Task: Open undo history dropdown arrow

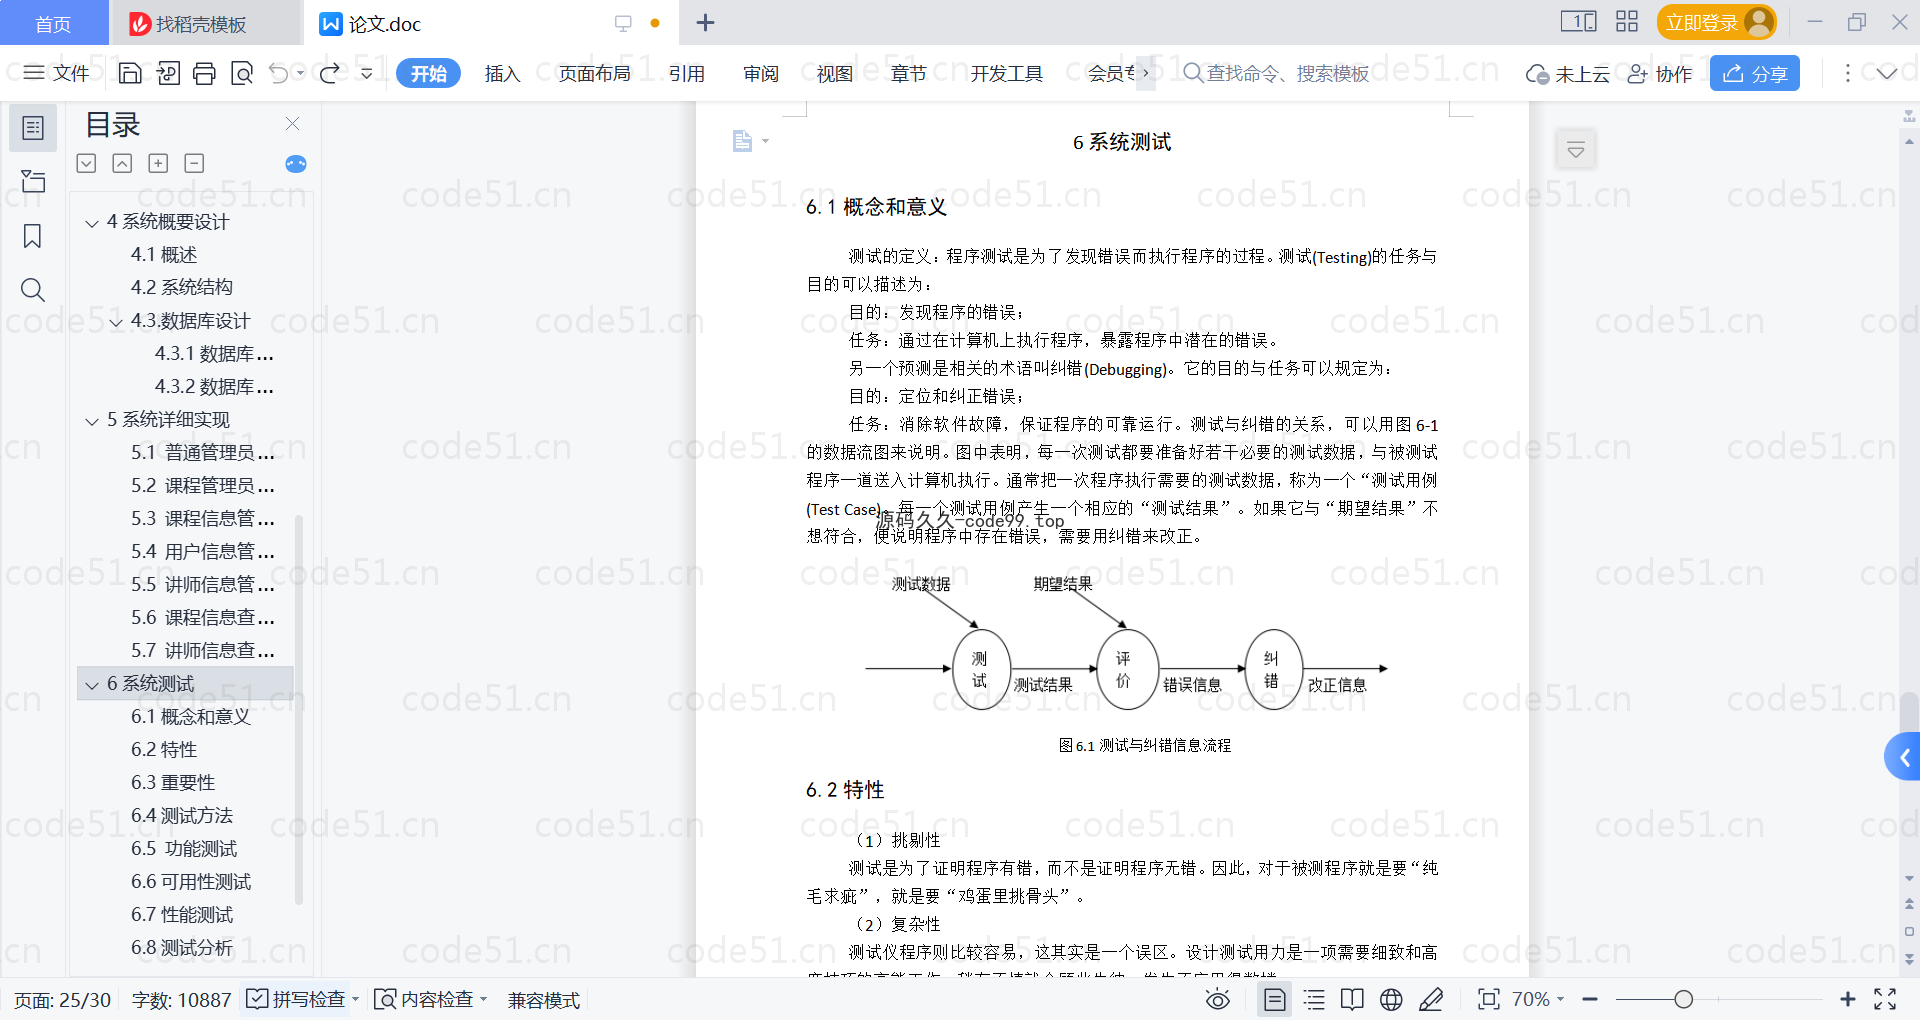Action: click(300, 73)
